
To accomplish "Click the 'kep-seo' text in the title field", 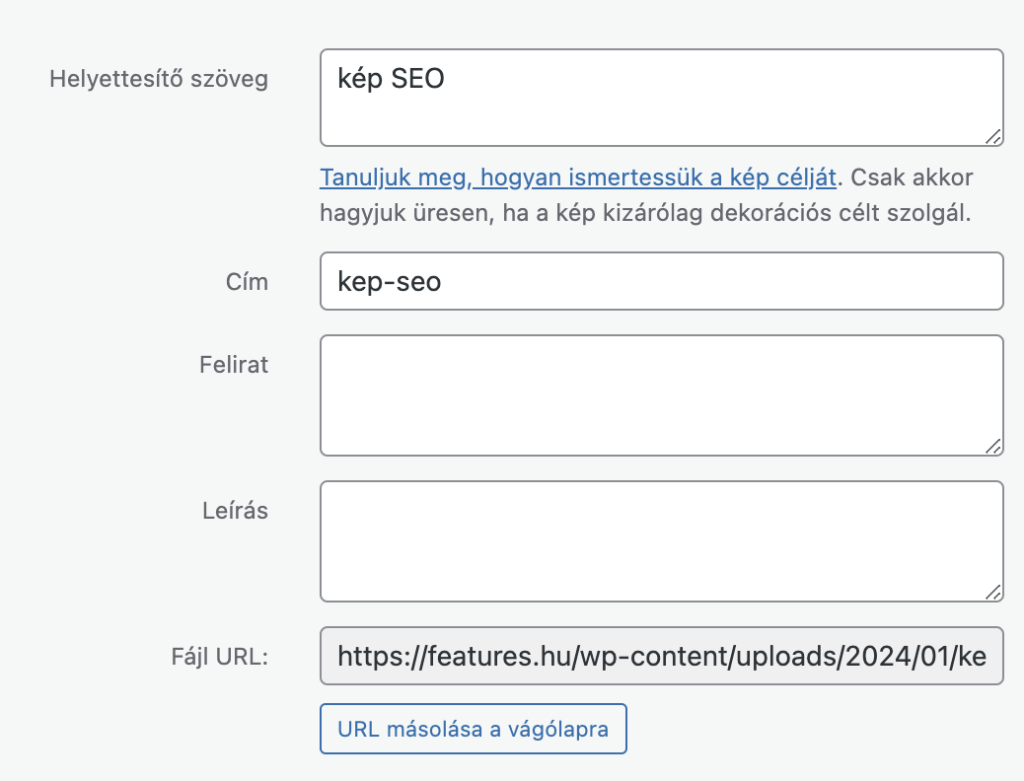I will pyautogui.click(x=389, y=283).
